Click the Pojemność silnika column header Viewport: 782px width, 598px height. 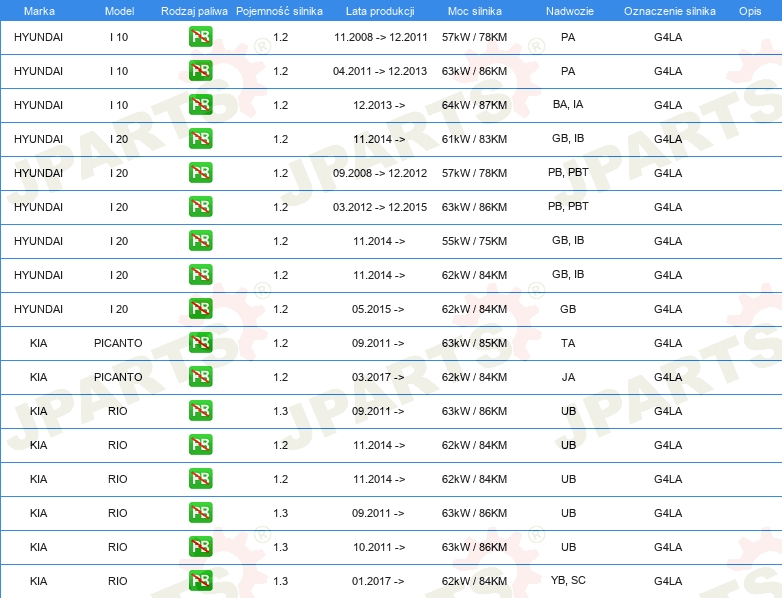pyautogui.click(x=279, y=11)
